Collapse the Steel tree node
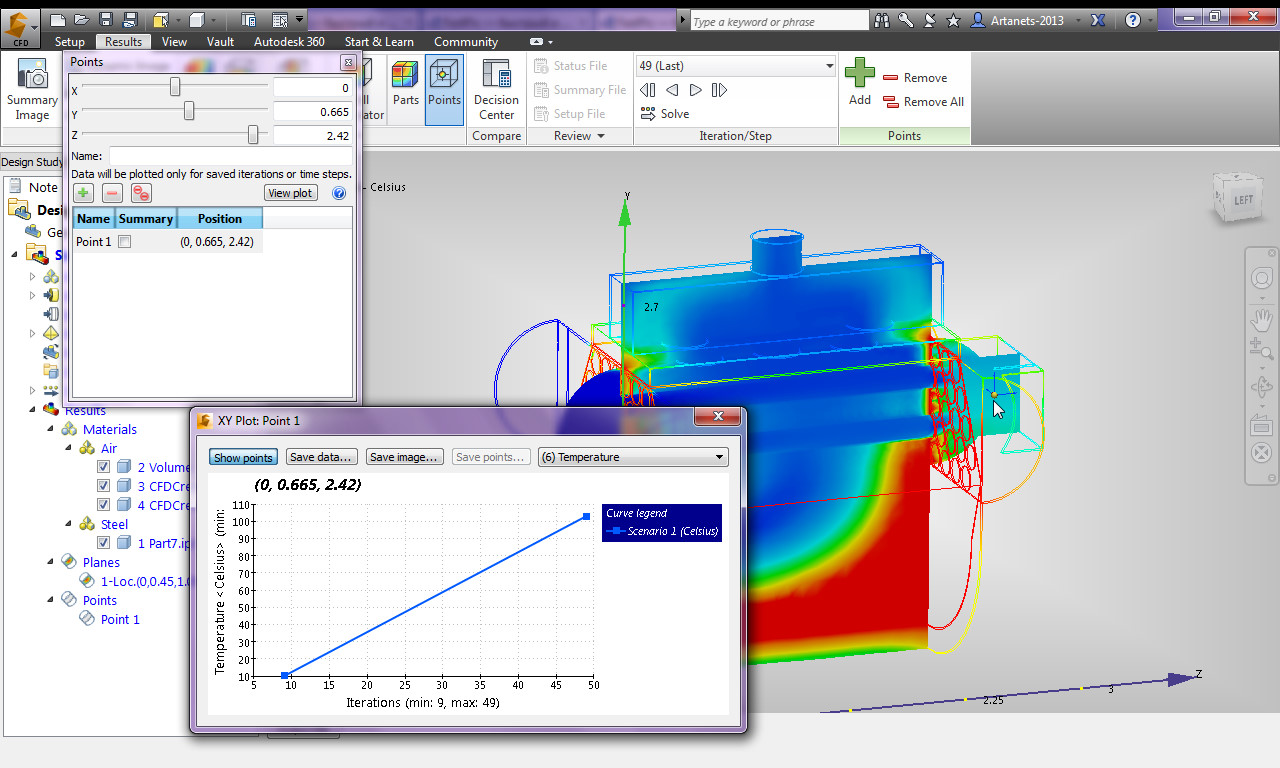1280x768 pixels. pyautogui.click(x=69, y=524)
